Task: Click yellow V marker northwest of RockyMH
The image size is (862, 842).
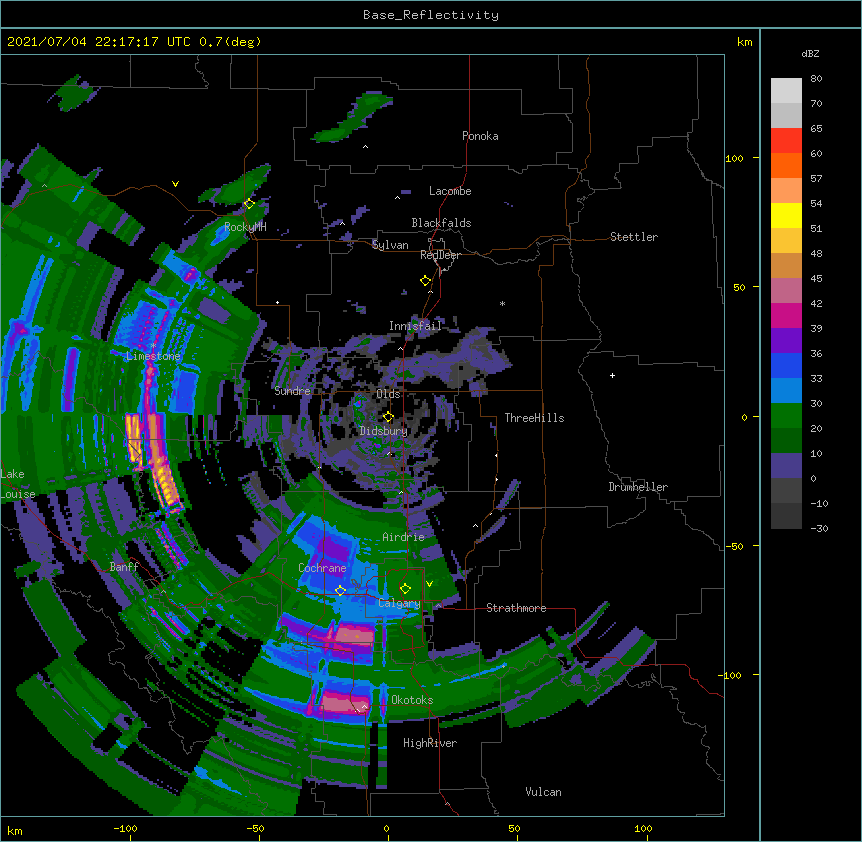Action: tap(175, 184)
